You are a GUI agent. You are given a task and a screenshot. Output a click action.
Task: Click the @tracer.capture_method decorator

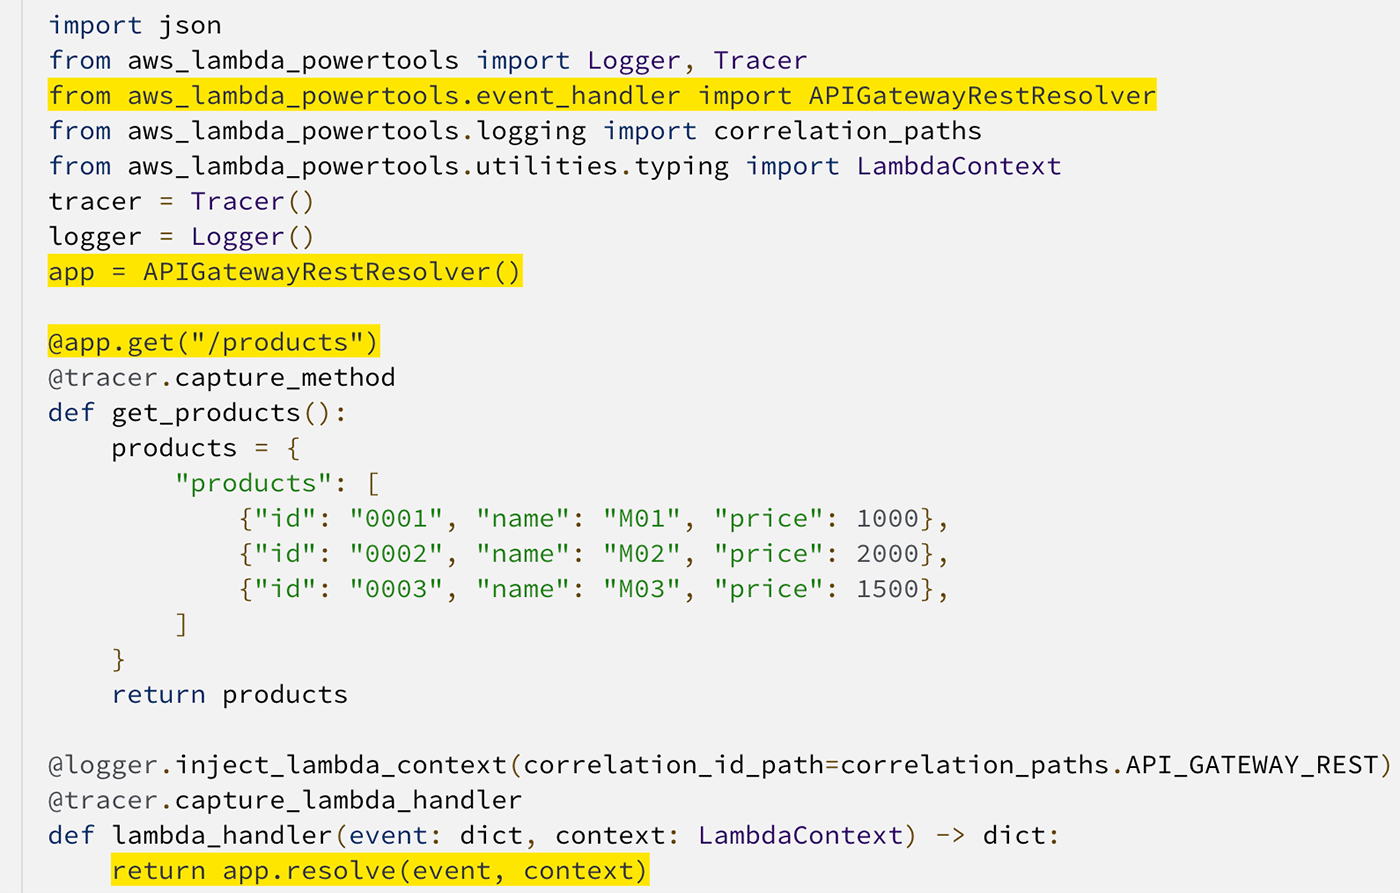pyautogui.click(x=222, y=377)
